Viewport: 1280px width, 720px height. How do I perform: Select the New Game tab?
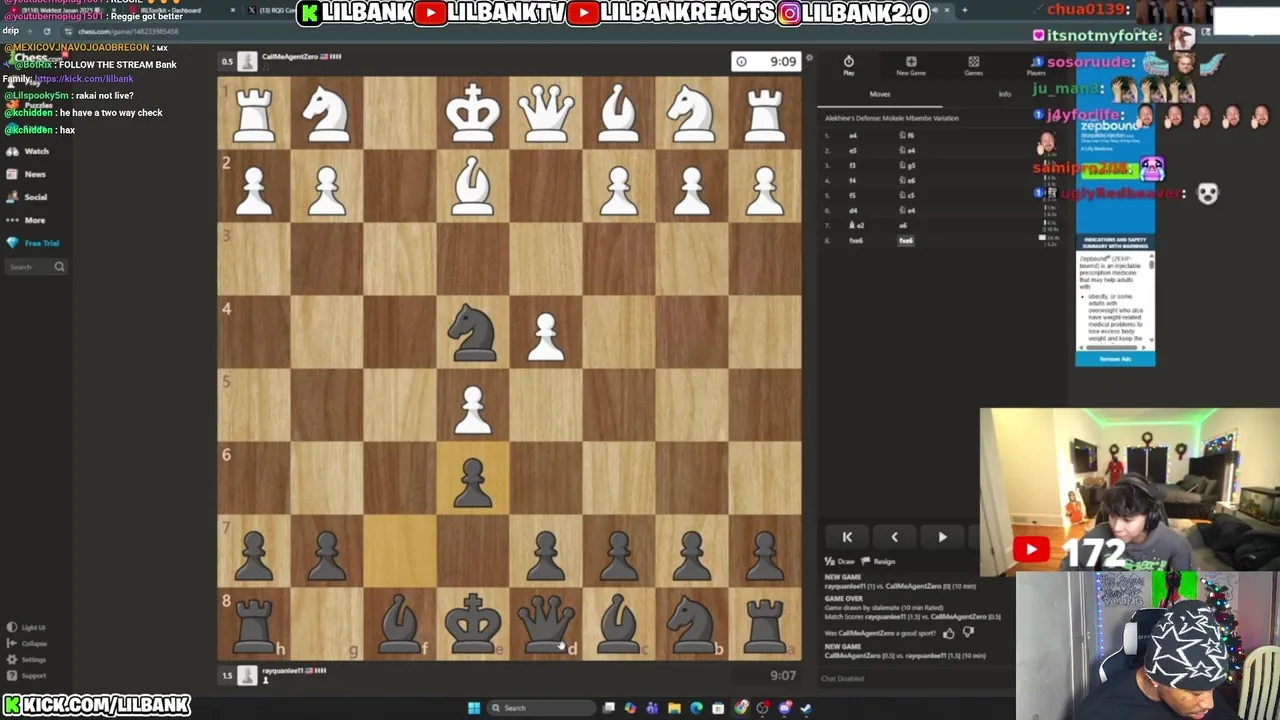pos(911,66)
